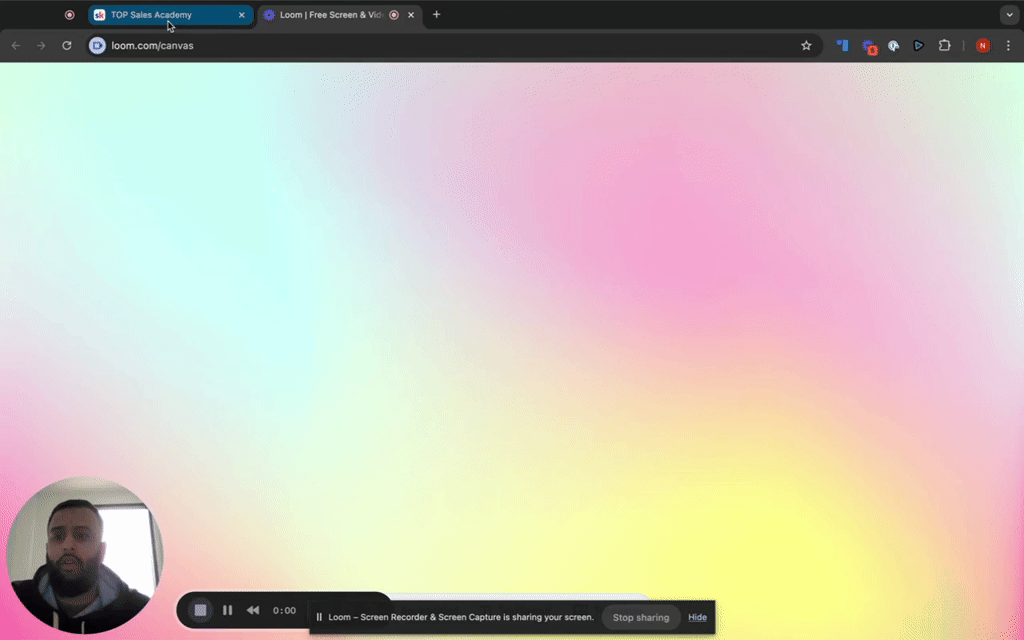Stop the Loom recording with the square button
The width and height of the screenshot is (1024, 640).
pyautogui.click(x=200, y=610)
